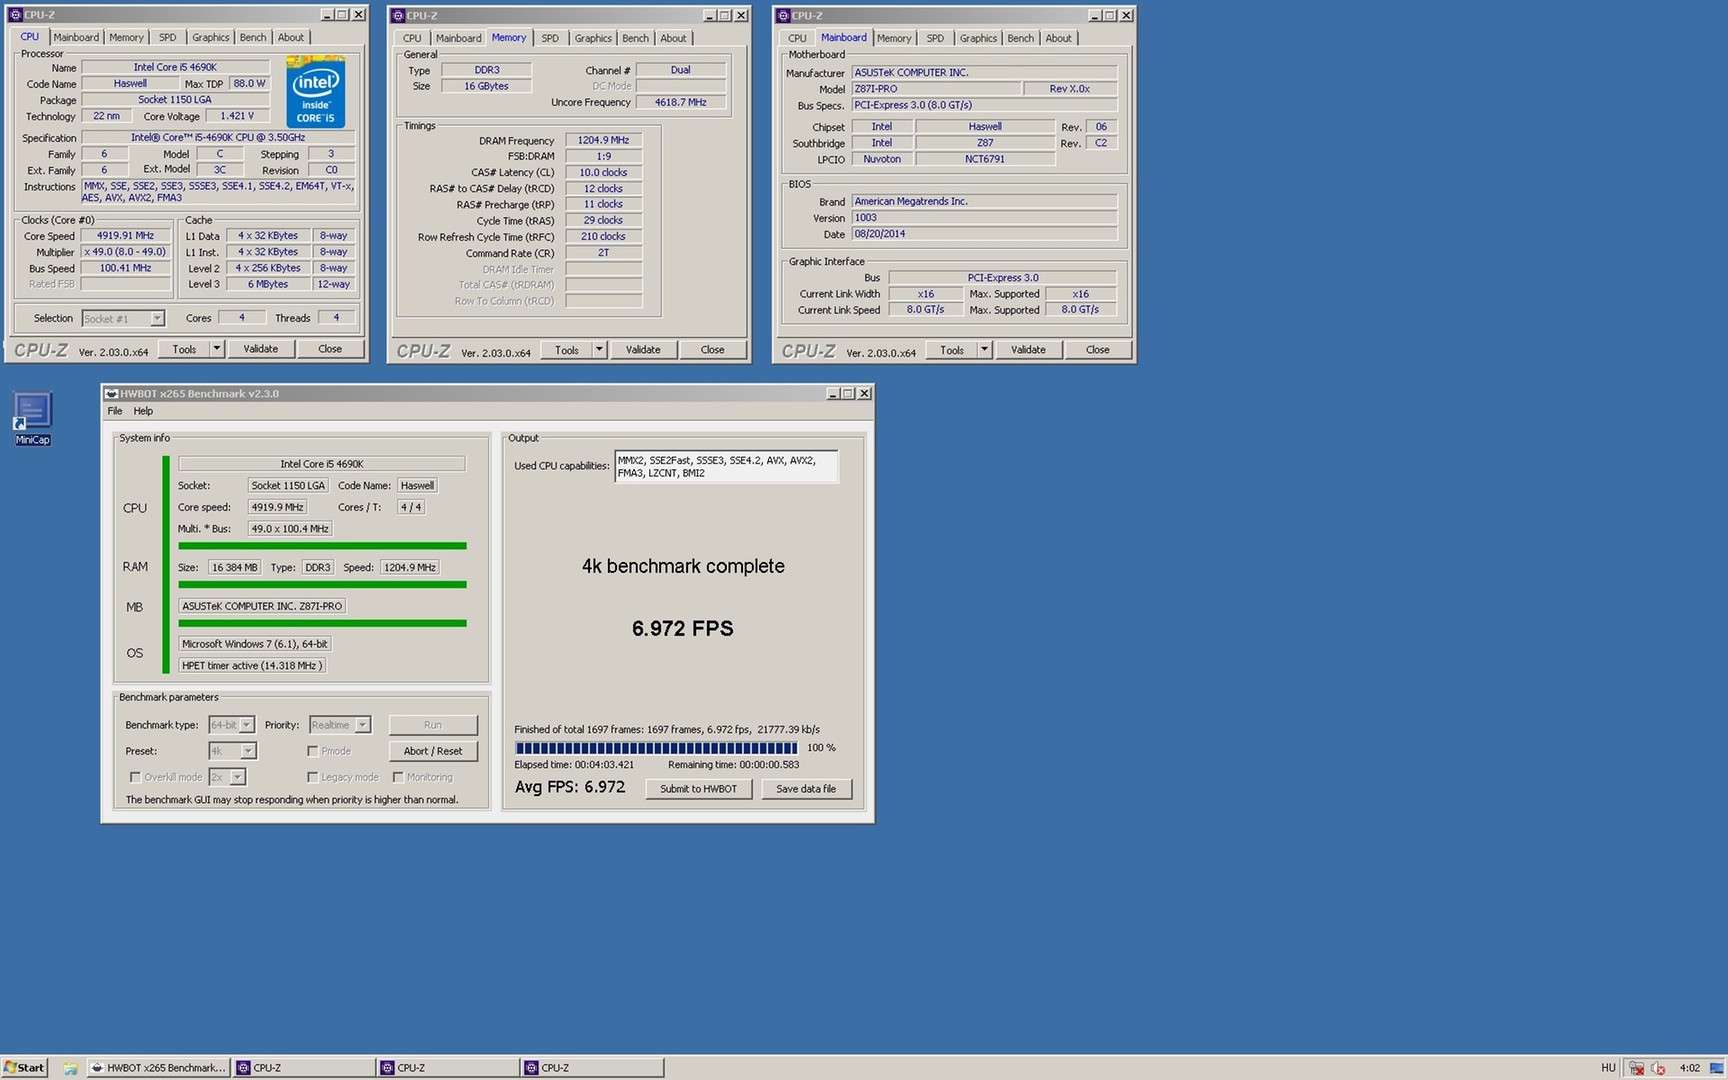1728x1080 pixels.
Task: Toggle the Legacy mode checkbox
Action: click(x=313, y=777)
